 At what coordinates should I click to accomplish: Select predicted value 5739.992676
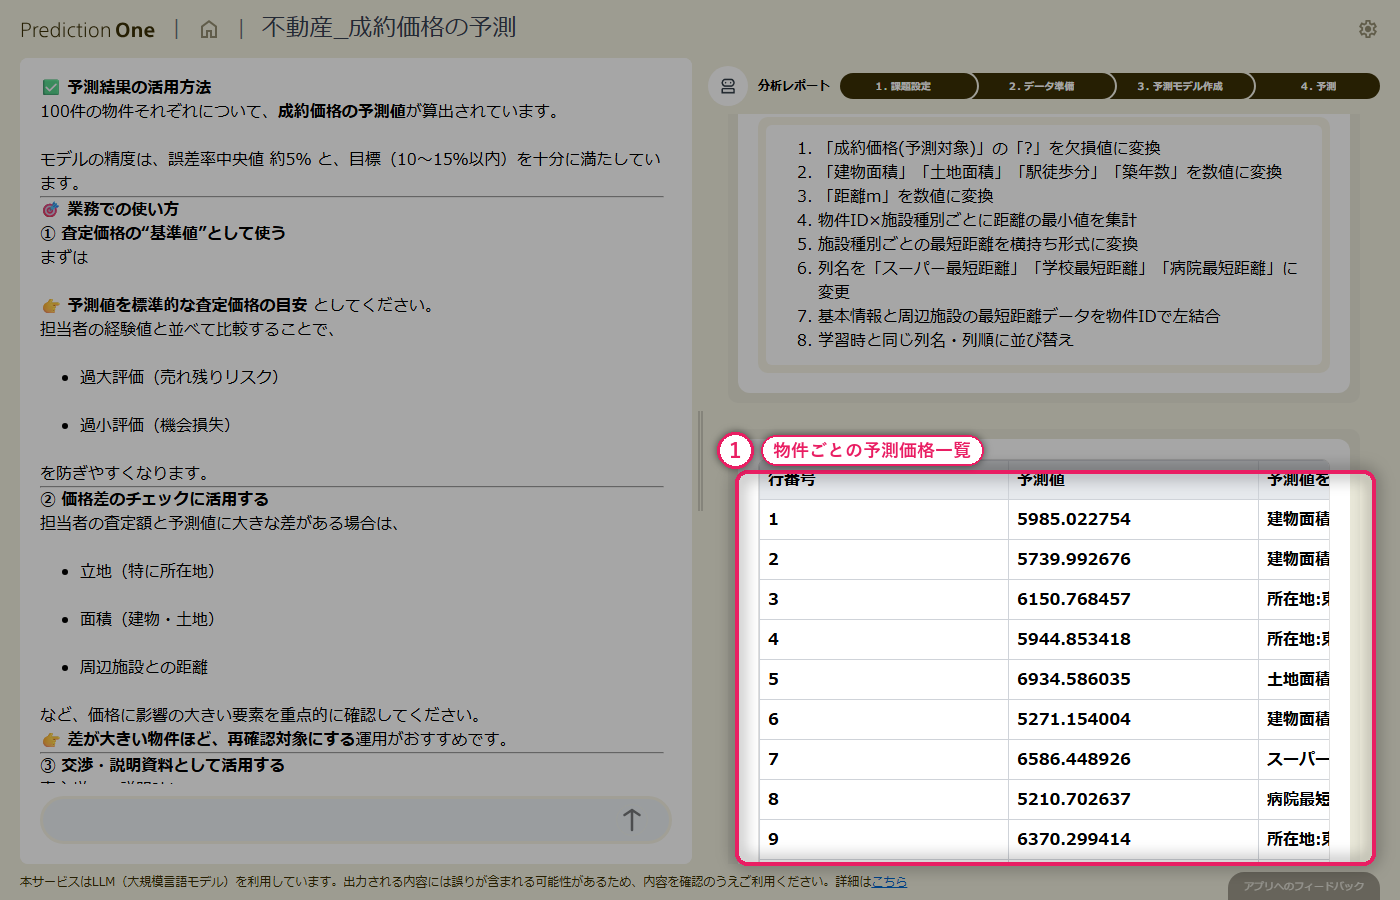click(x=1074, y=559)
